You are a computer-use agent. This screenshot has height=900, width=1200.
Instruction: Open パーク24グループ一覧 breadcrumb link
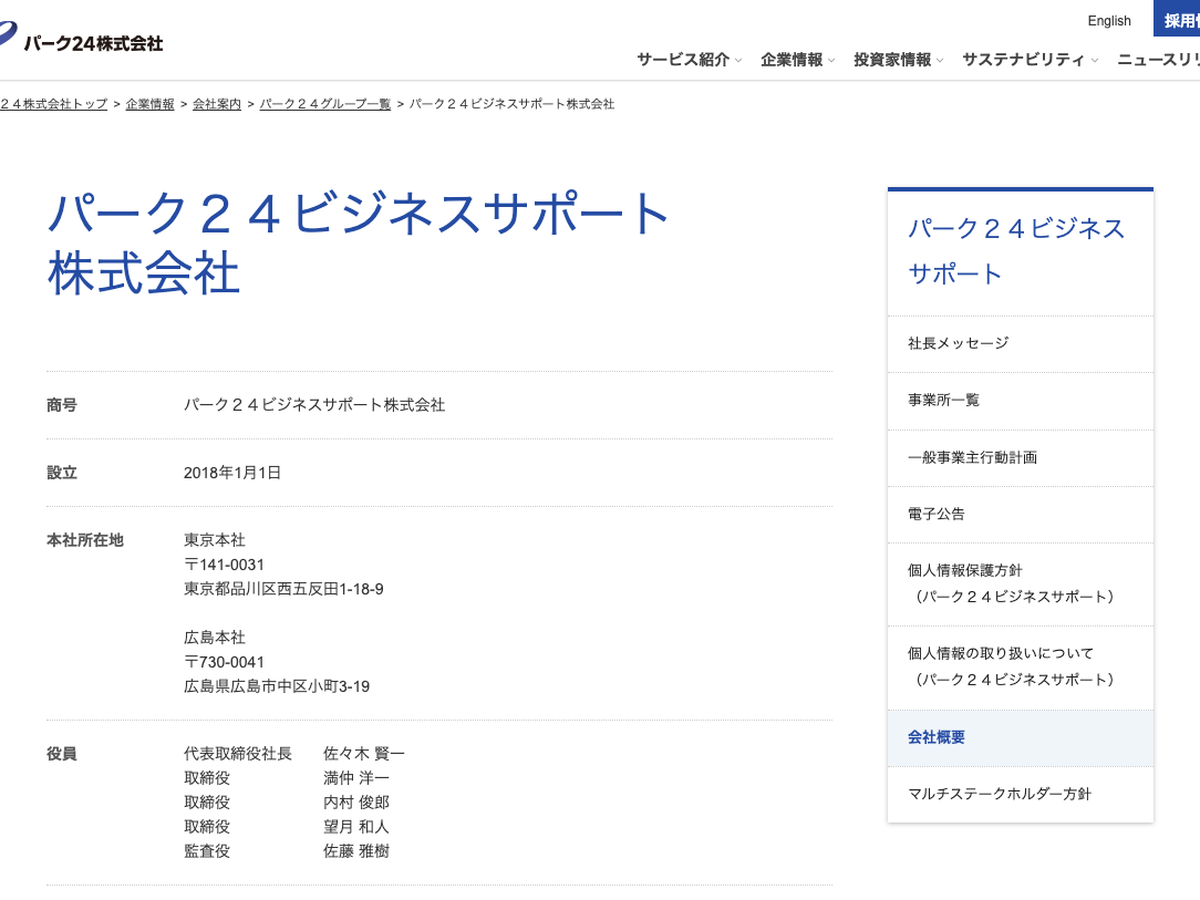coord(325,104)
